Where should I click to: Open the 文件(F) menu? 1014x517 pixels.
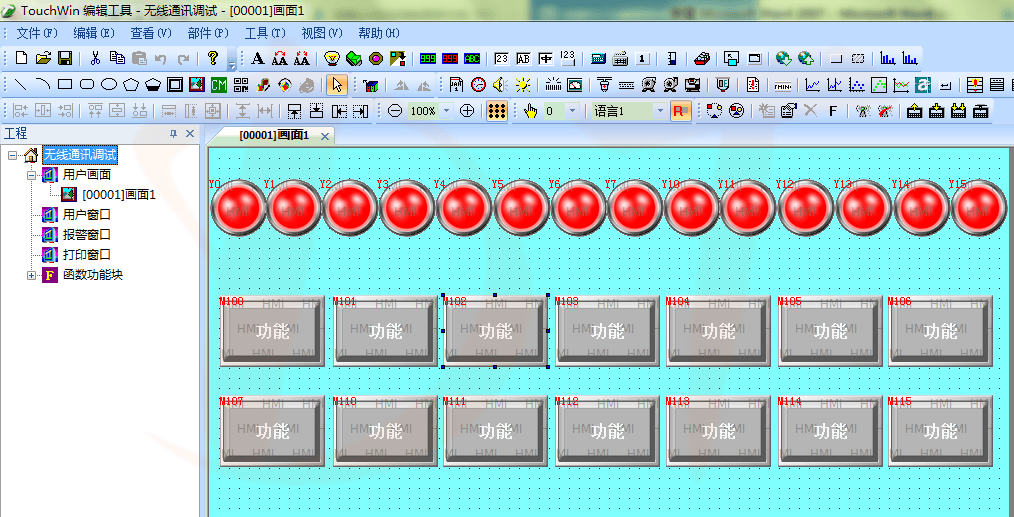pyautogui.click(x=38, y=33)
